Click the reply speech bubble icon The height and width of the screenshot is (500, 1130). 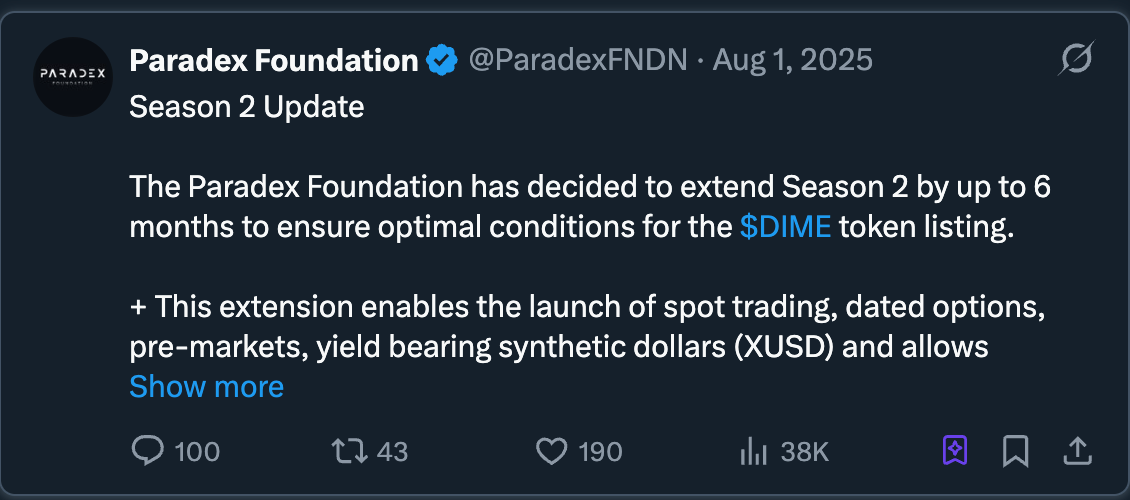pyautogui.click(x=147, y=452)
